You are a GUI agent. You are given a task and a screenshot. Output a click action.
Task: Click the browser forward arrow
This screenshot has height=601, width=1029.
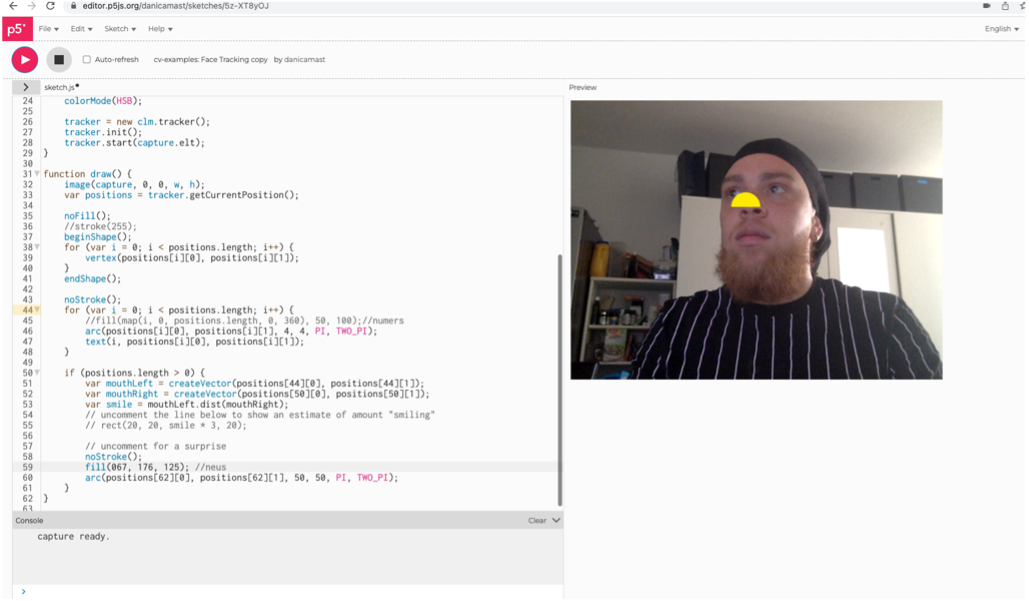point(32,6)
